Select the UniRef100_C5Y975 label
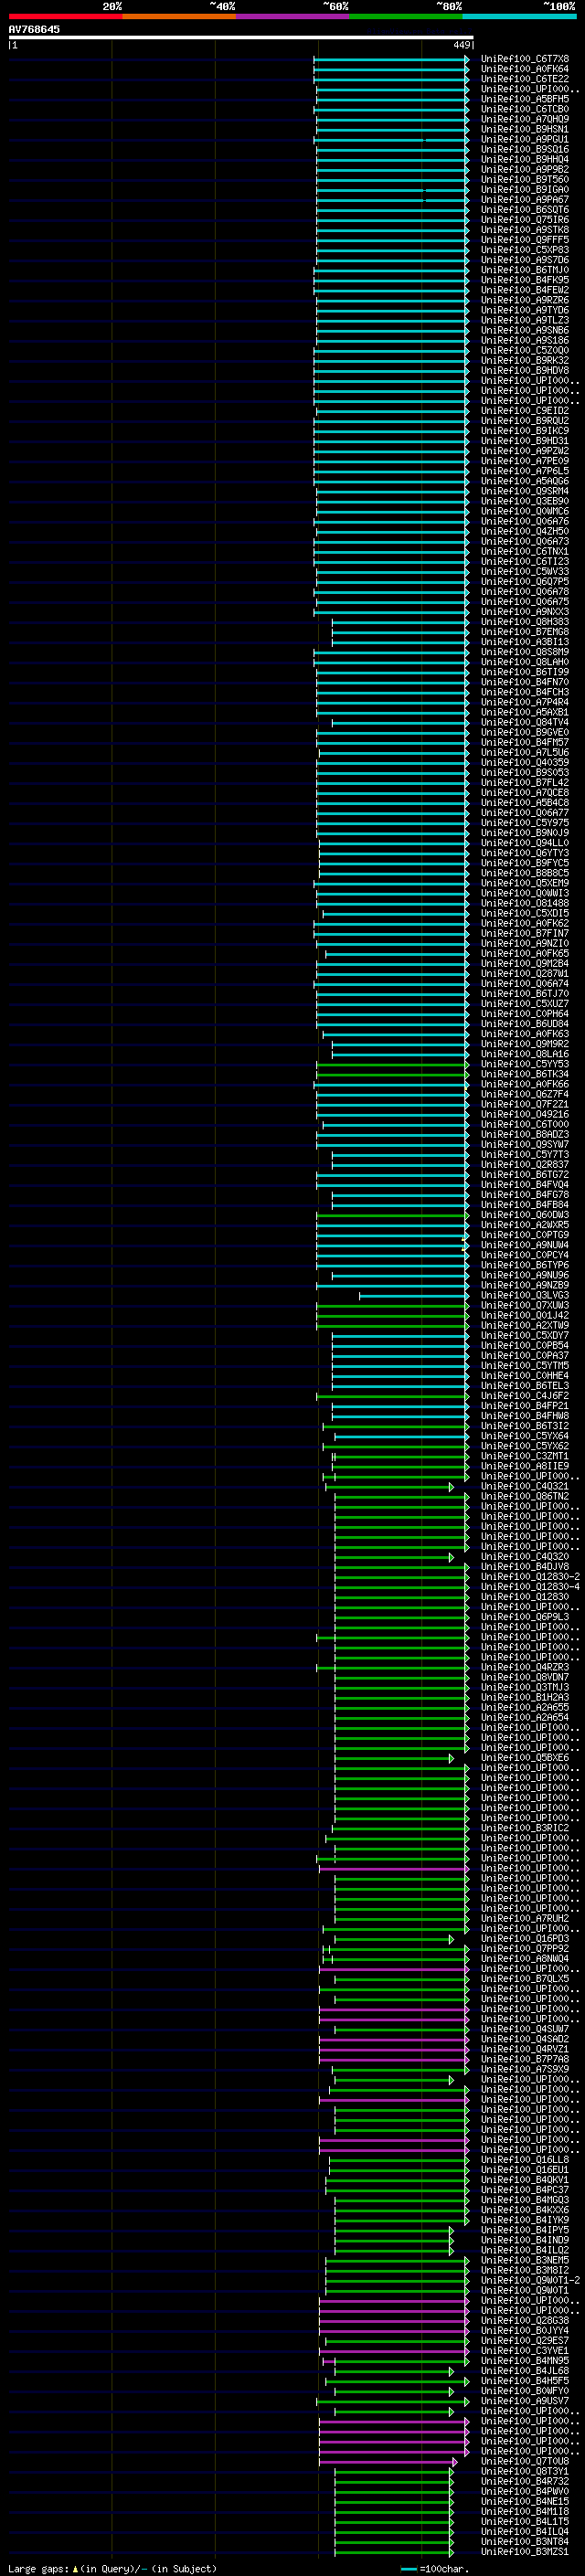This screenshot has width=585, height=2576. click(x=525, y=822)
